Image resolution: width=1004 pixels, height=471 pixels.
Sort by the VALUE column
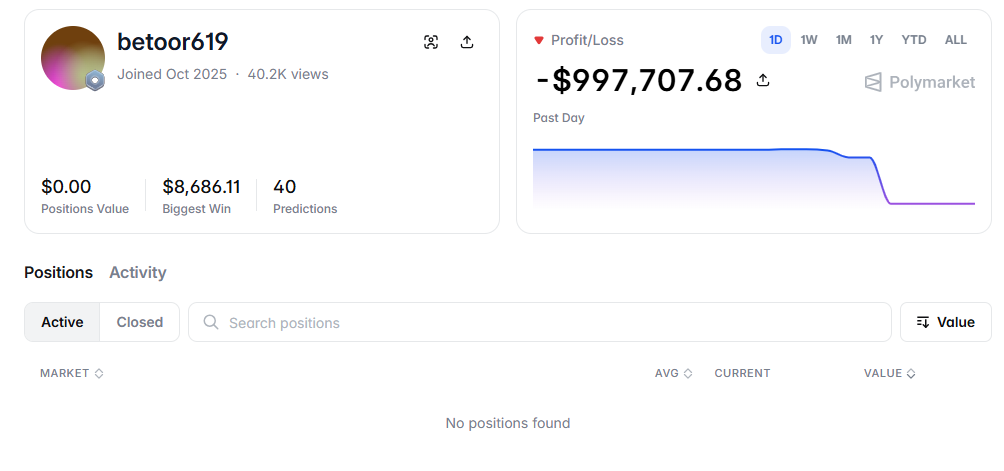[889, 373]
